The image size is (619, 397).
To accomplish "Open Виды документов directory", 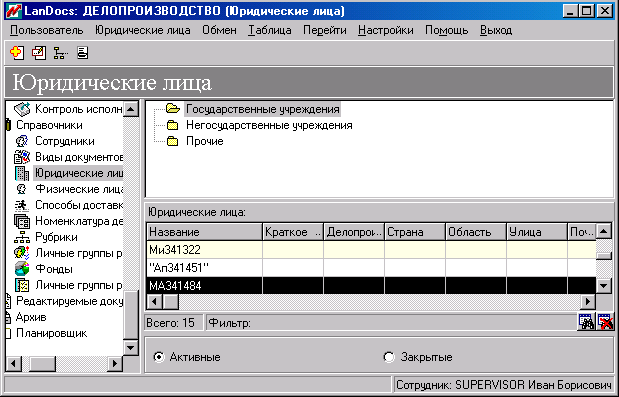I will (79, 157).
